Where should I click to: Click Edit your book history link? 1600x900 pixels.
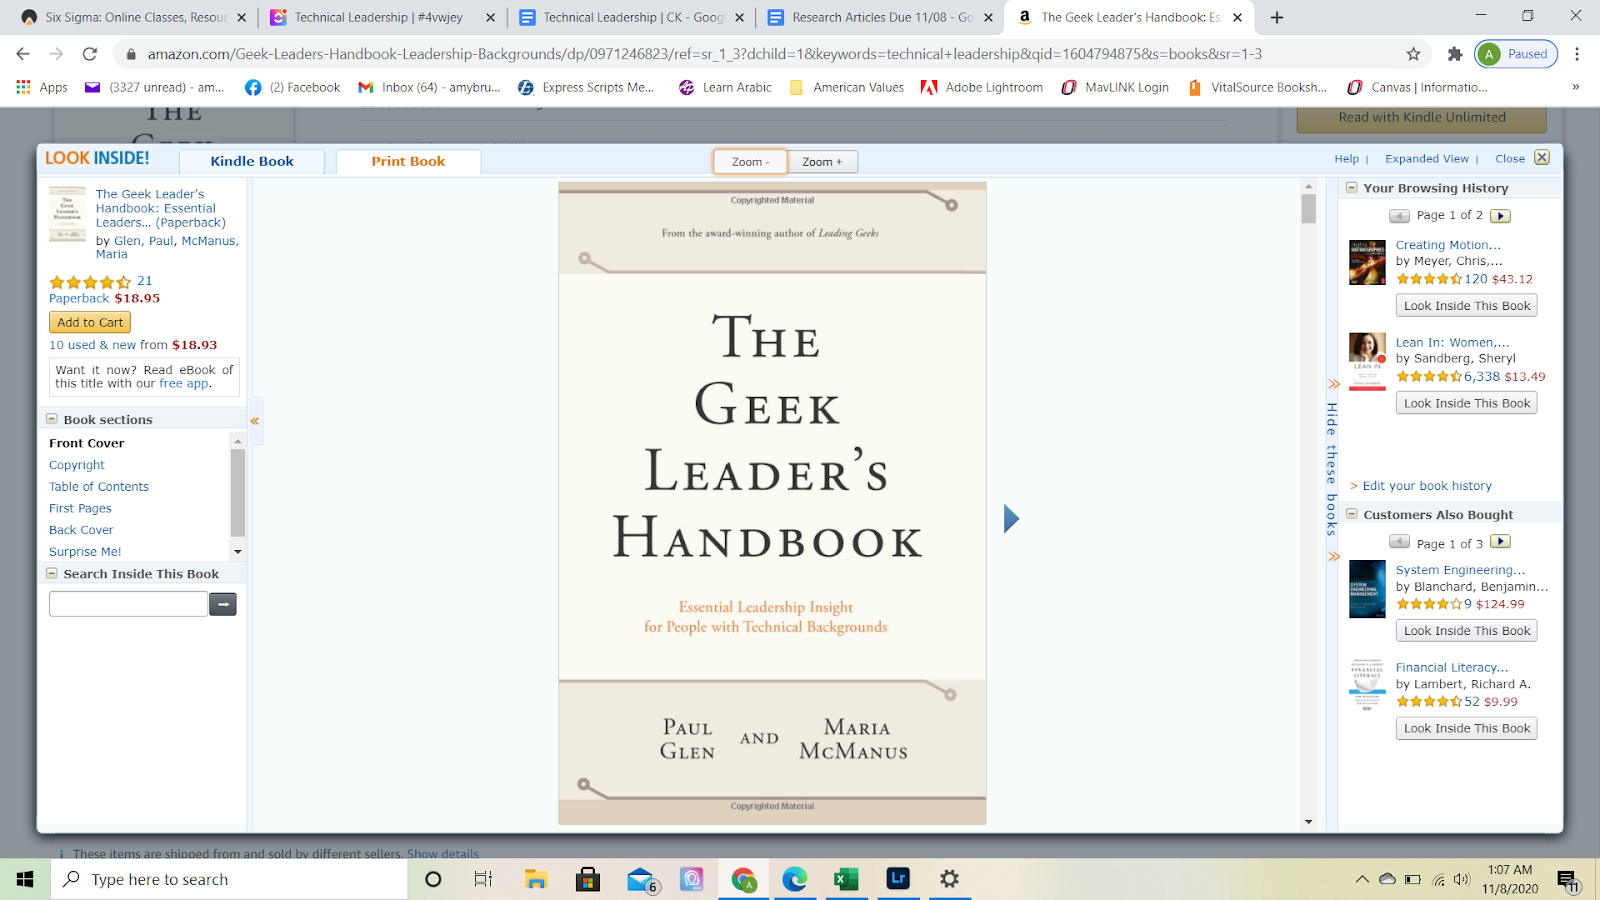point(1427,486)
